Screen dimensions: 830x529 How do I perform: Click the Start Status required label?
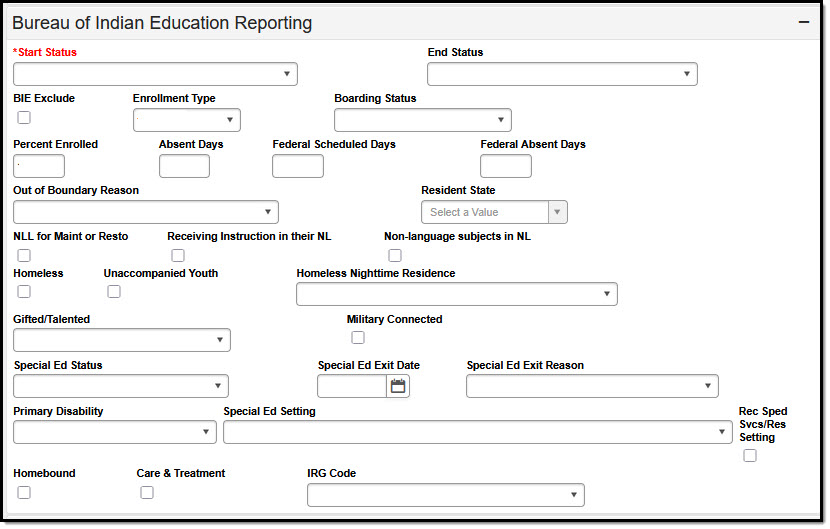point(45,52)
